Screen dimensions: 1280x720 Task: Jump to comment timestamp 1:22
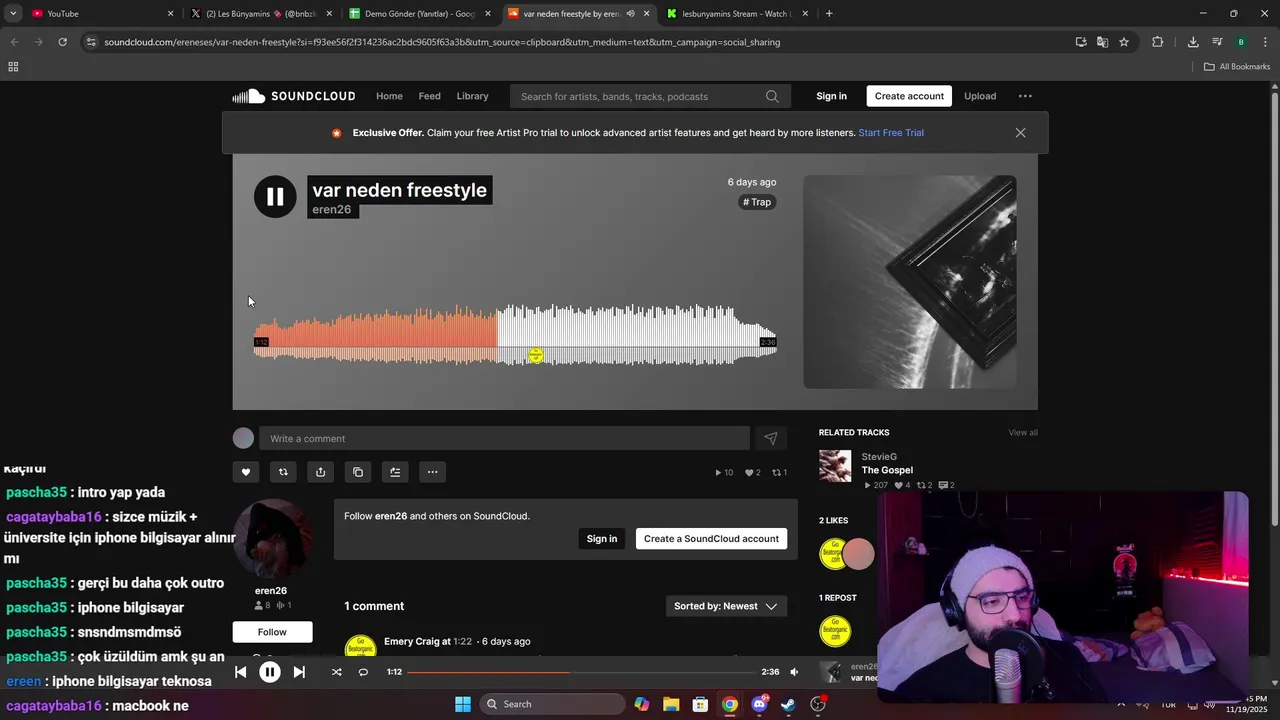462,641
